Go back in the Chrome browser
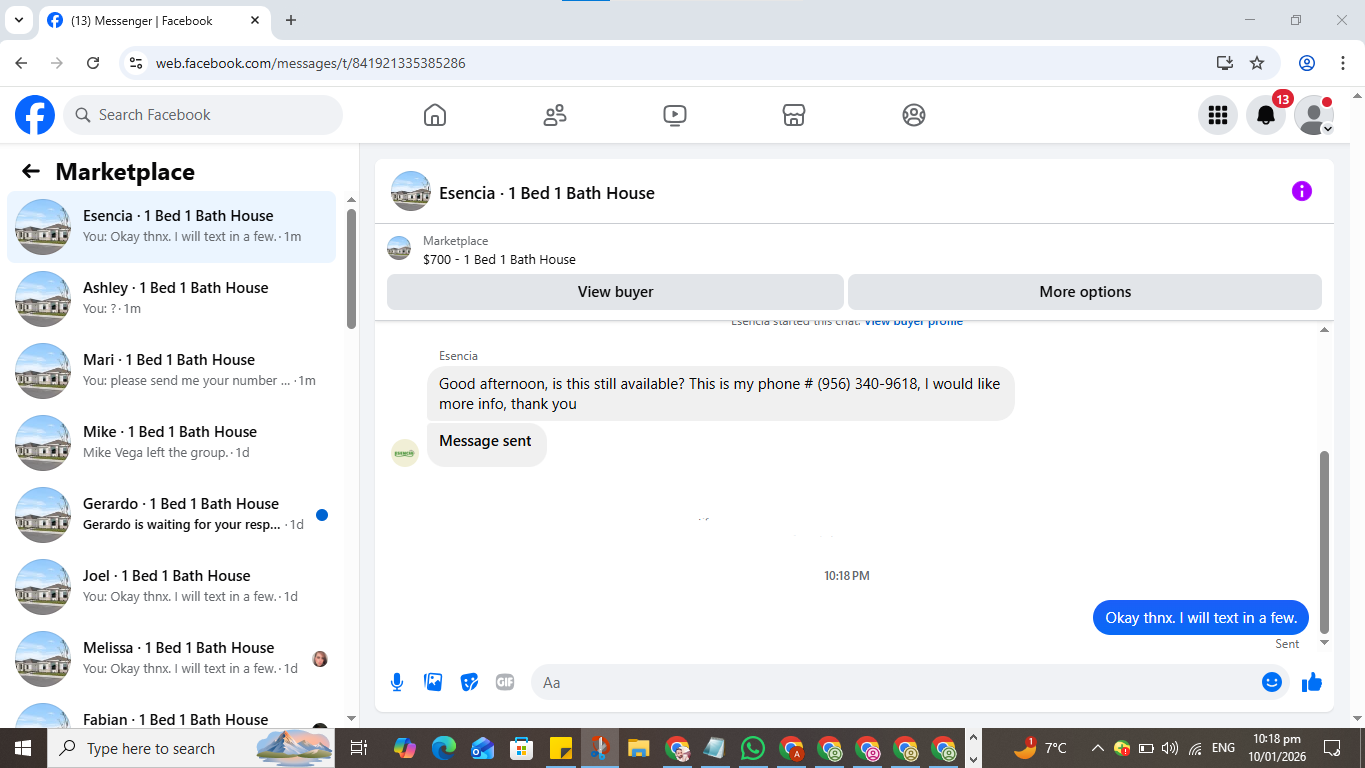 (x=21, y=63)
